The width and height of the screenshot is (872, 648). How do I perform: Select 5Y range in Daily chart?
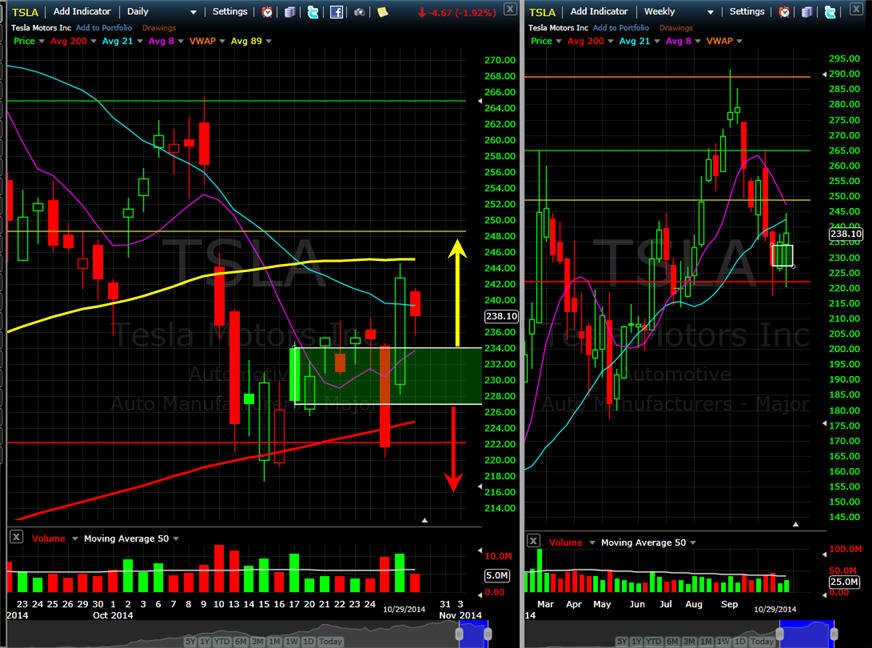(190, 641)
